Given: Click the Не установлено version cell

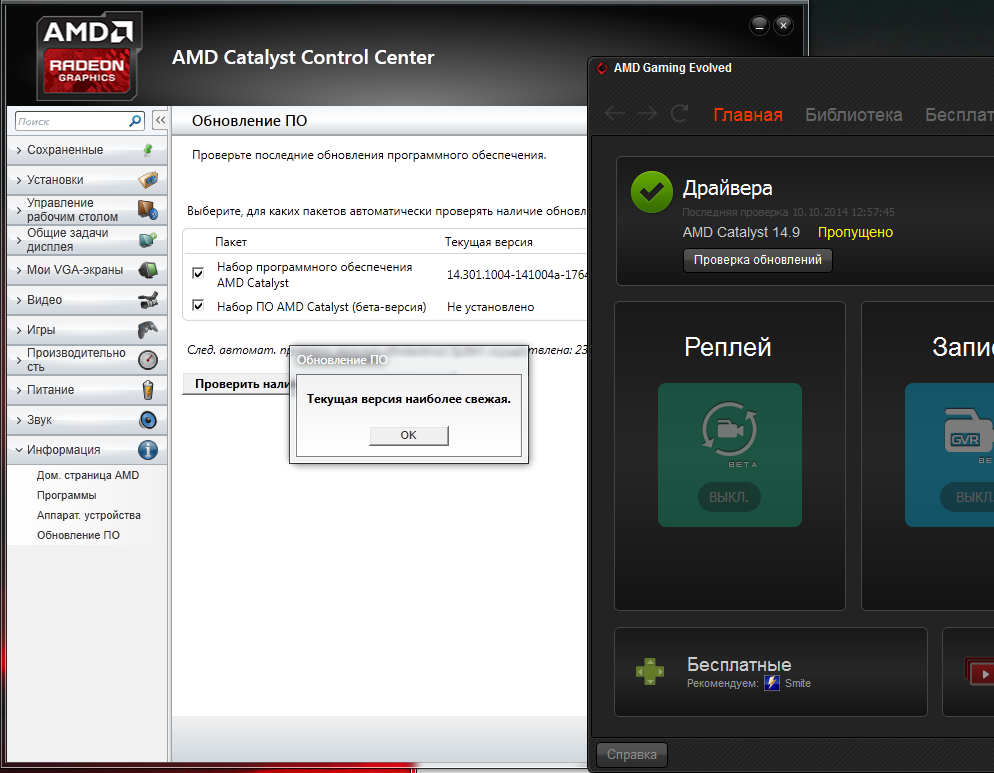Looking at the screenshot, I should pyautogui.click(x=491, y=307).
